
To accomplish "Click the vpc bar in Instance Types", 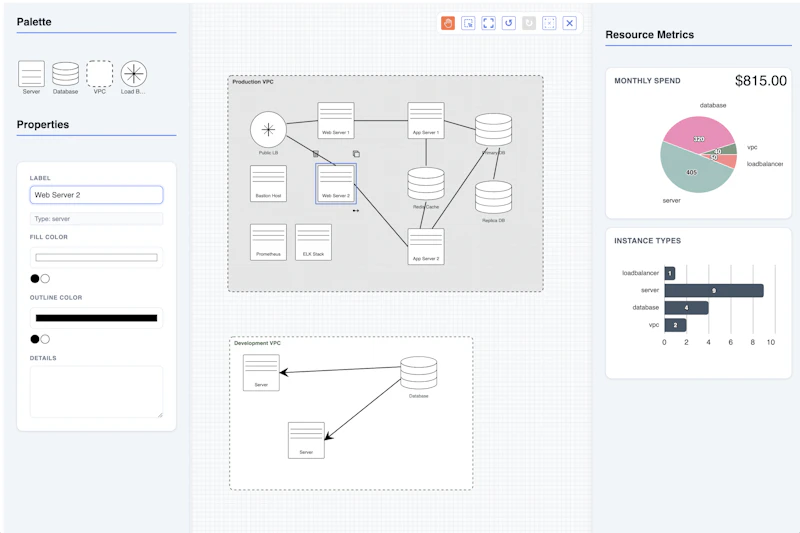I will coord(676,325).
